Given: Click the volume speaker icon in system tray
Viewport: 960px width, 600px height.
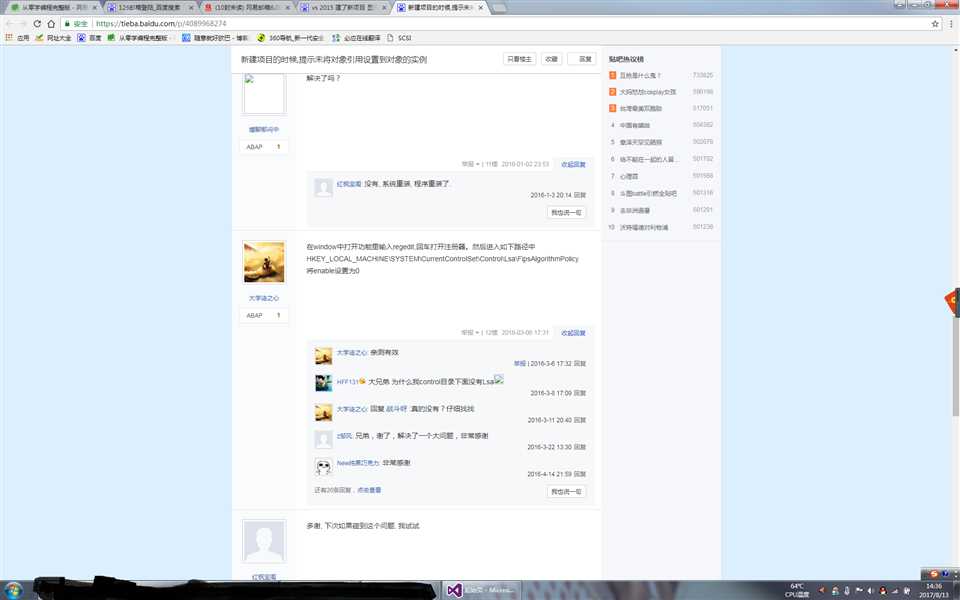Looking at the screenshot, I should tap(870, 591).
